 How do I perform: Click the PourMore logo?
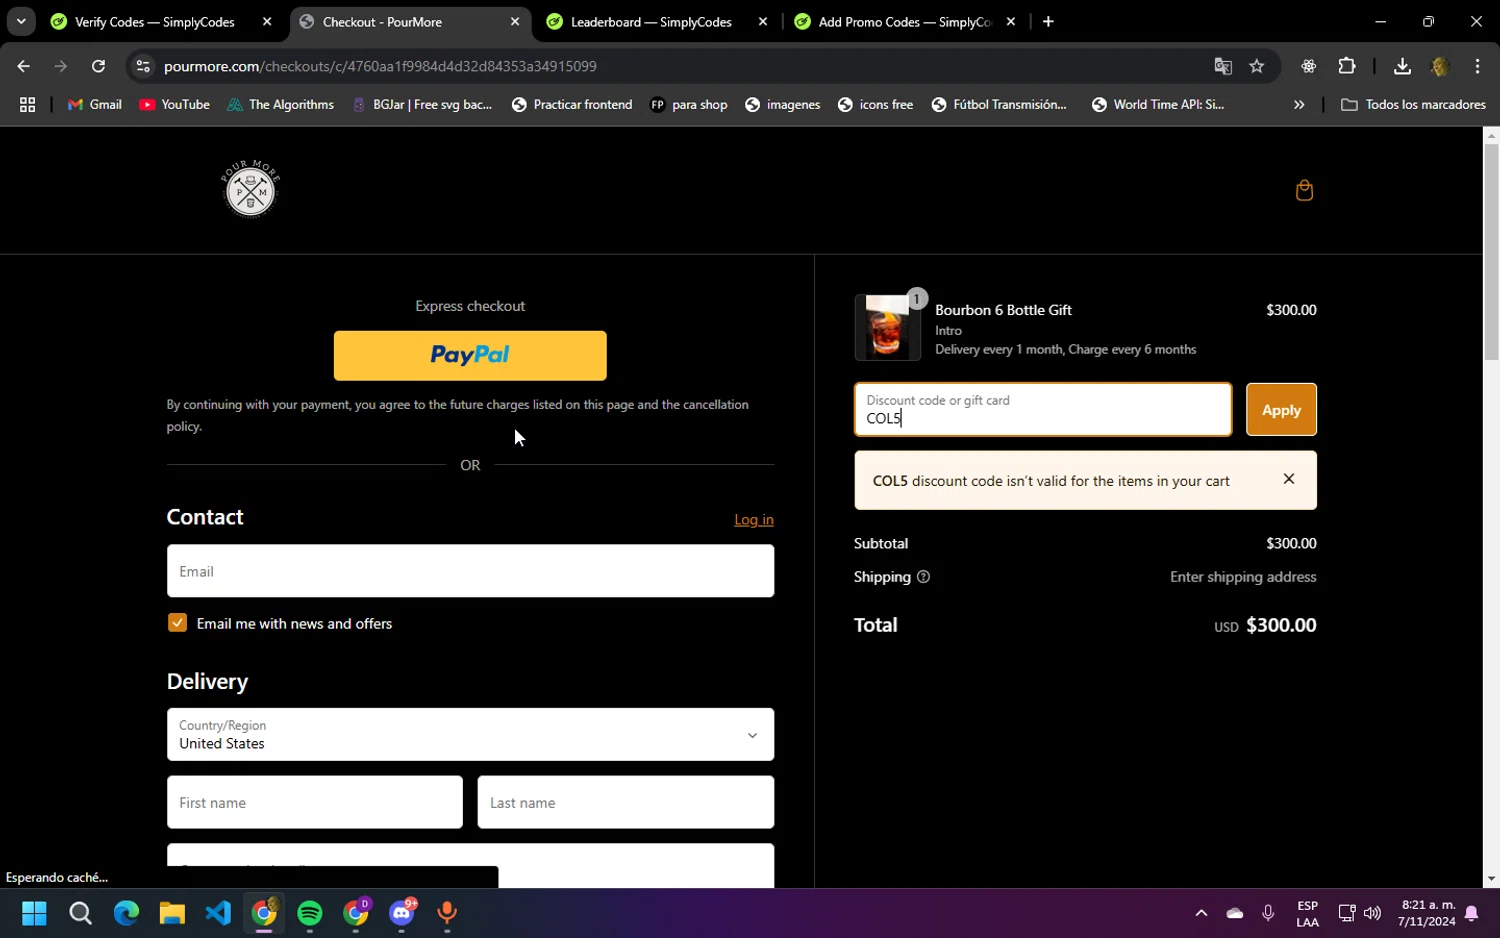(250, 188)
